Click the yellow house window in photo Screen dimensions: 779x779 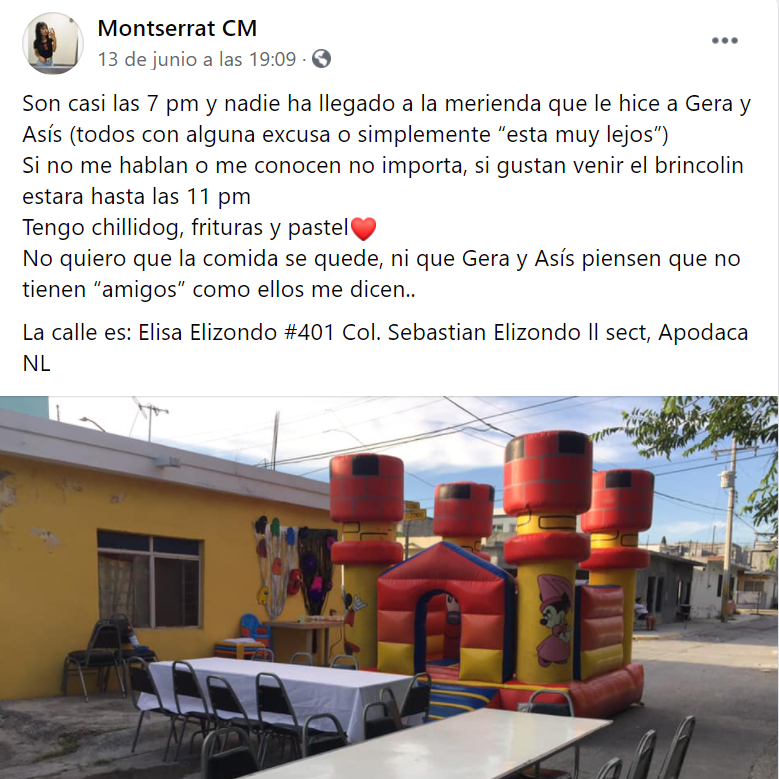(x=149, y=579)
